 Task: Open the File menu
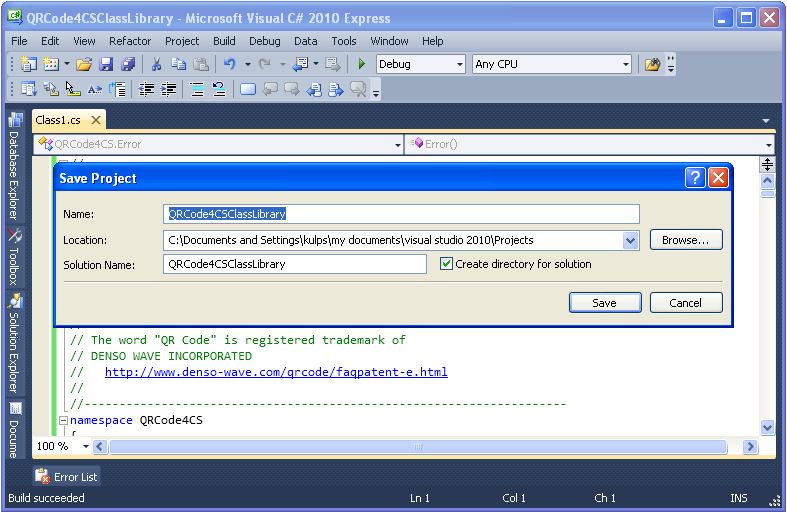[19, 41]
